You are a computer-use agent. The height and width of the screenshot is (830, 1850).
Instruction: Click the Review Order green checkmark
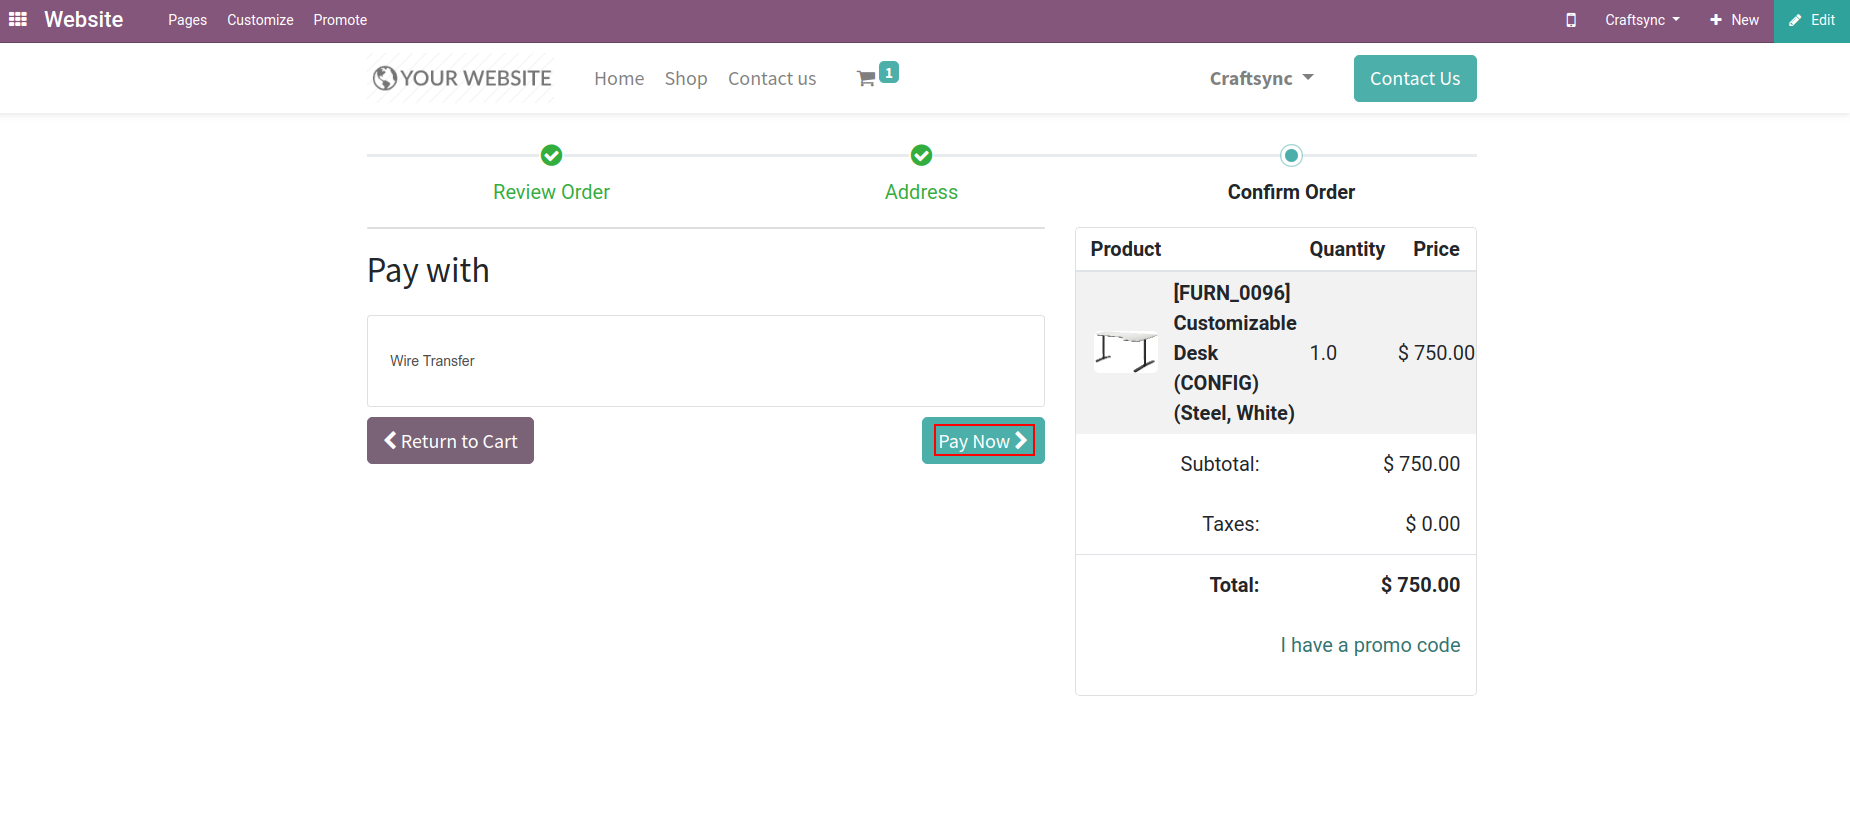click(x=551, y=155)
